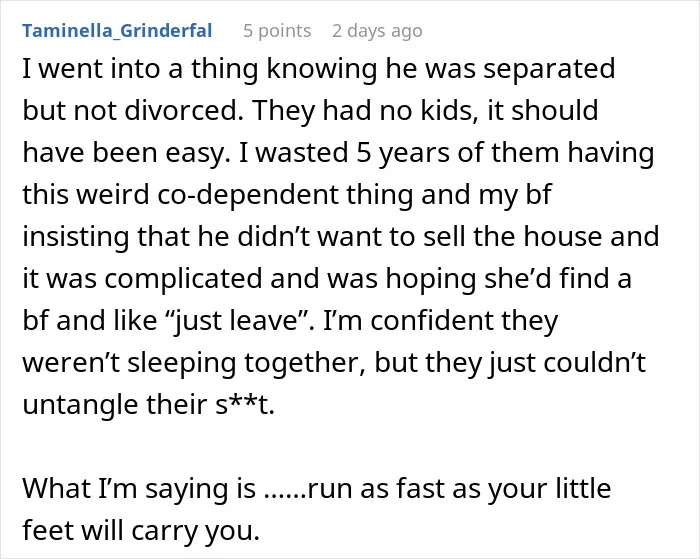Click the closing line "feet will carry you"
Screen dimensions: 700x559
coord(140,530)
